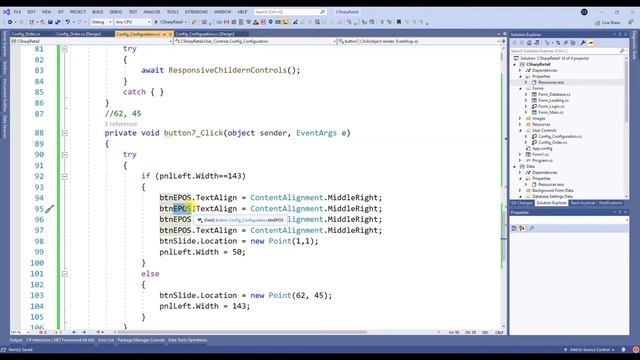The image size is (640, 360).
Task: Open the class navigation dropdown Config_Configuration
Action: click(x=256, y=41)
